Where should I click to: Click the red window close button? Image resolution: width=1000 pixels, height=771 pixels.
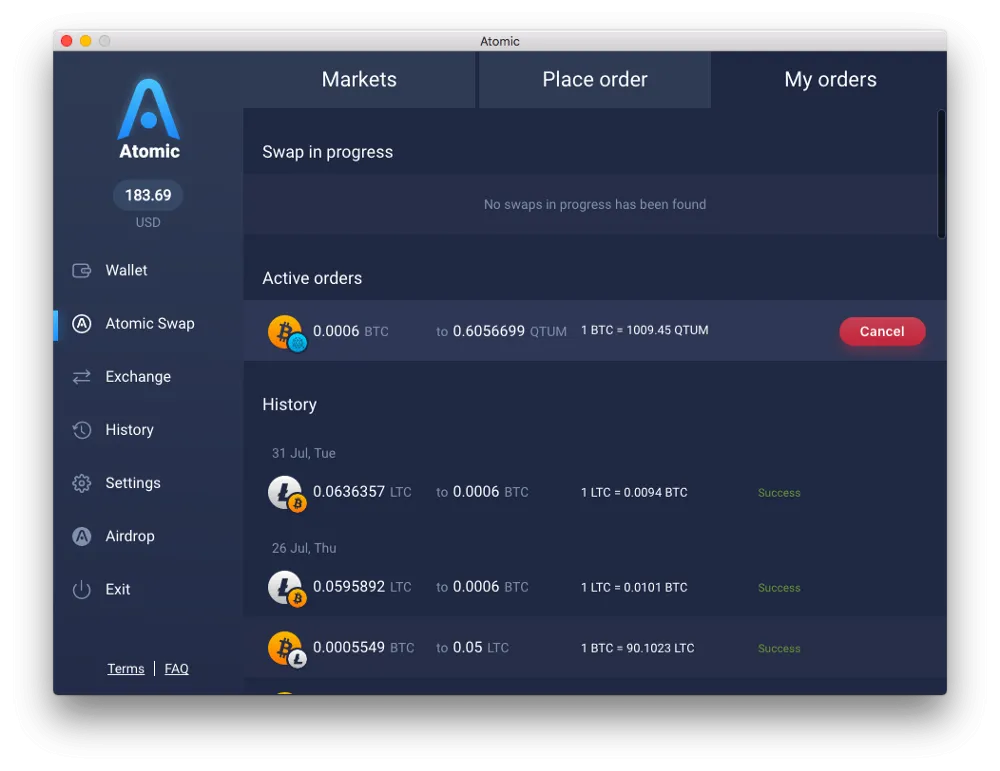pos(66,41)
